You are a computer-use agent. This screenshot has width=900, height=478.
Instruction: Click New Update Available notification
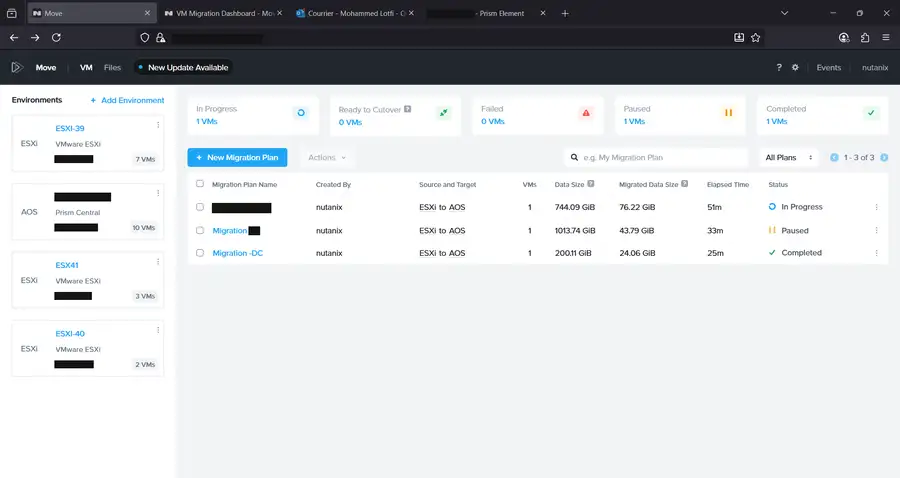tap(183, 67)
